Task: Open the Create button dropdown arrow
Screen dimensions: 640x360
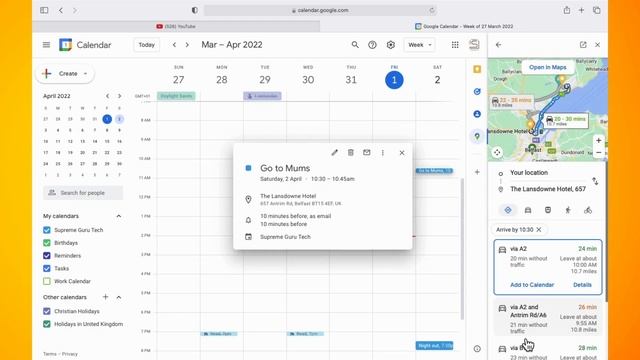Action: coord(85,74)
